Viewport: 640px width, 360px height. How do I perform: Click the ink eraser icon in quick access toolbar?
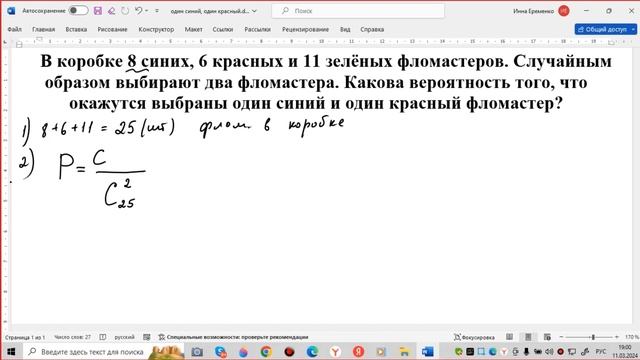(x=111, y=11)
